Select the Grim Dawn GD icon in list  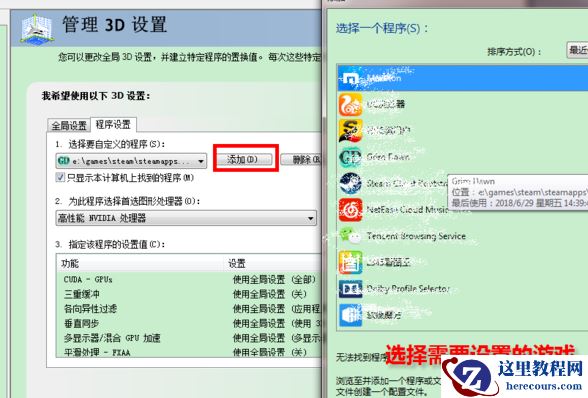point(351,157)
